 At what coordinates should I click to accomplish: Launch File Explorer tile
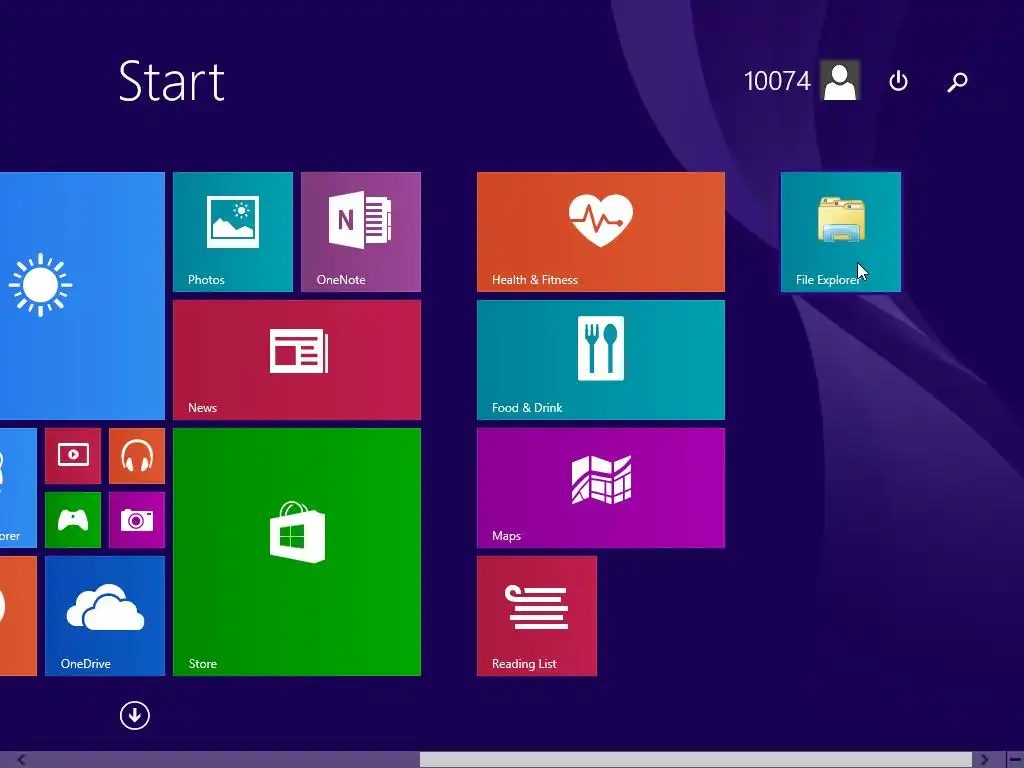click(840, 232)
